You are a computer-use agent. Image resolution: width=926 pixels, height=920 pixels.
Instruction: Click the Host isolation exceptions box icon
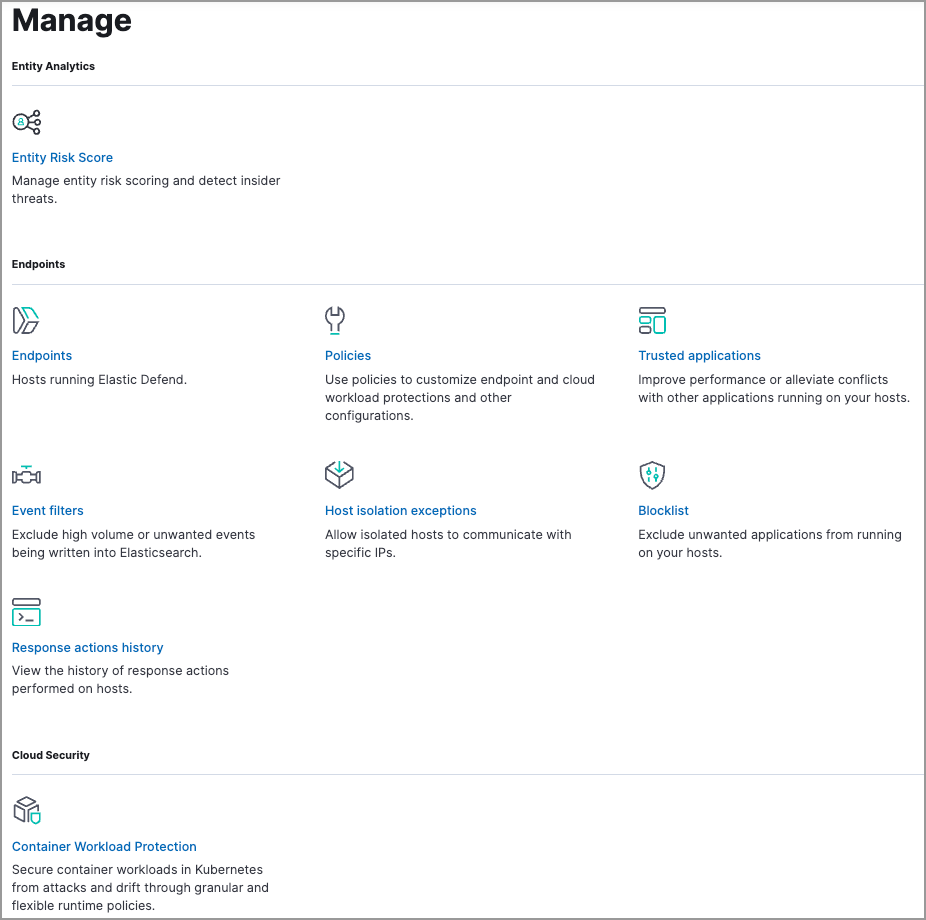pos(339,475)
